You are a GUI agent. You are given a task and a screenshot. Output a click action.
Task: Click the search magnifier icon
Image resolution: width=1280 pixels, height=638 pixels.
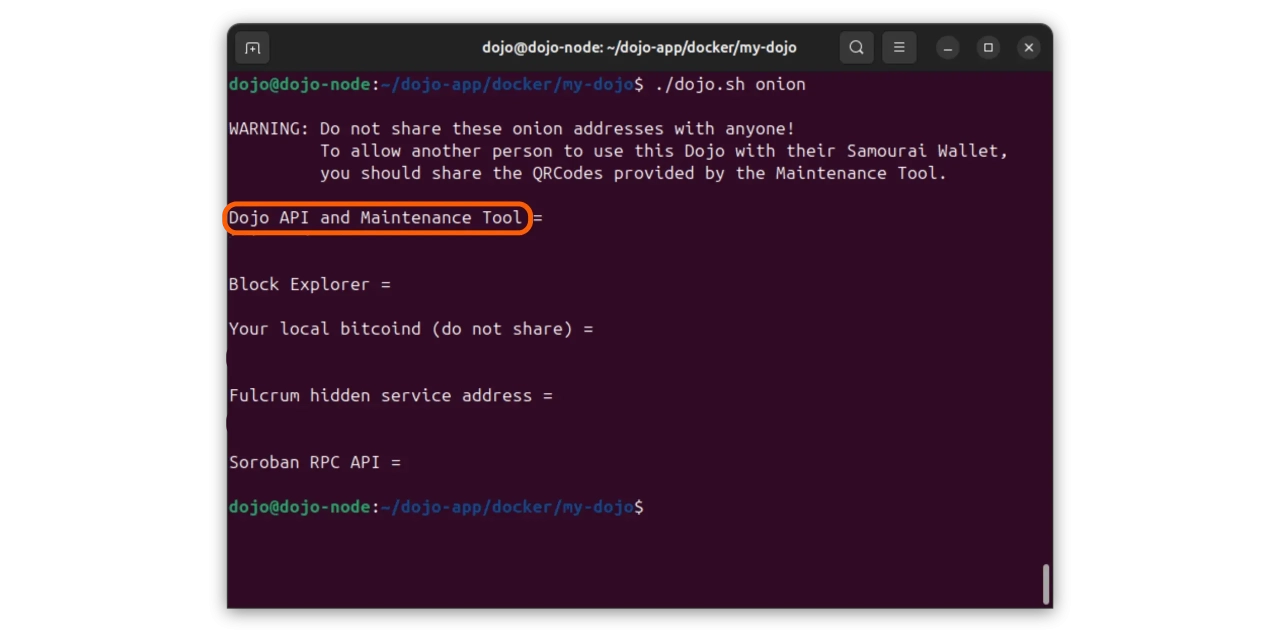pyautogui.click(x=856, y=48)
